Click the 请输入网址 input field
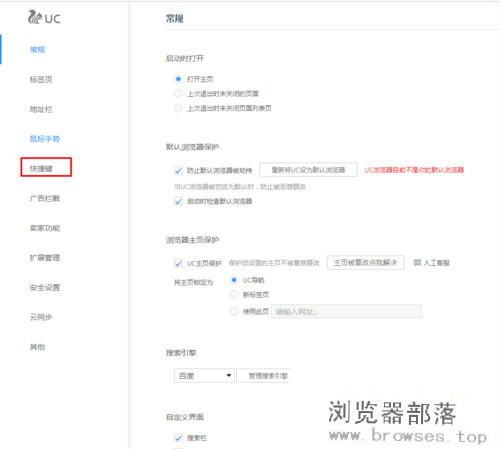Viewport: 500px width, 449px height. pos(346,312)
